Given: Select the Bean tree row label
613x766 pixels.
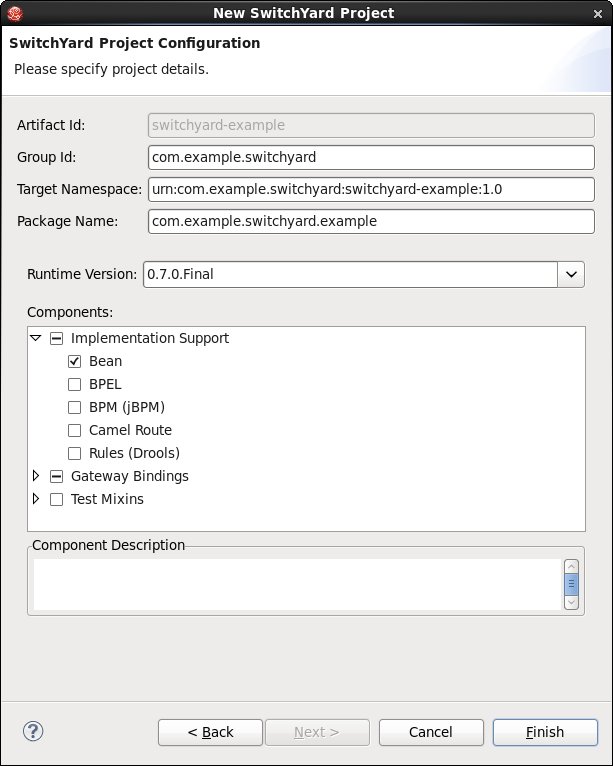Looking at the screenshot, I should (x=106, y=362).
